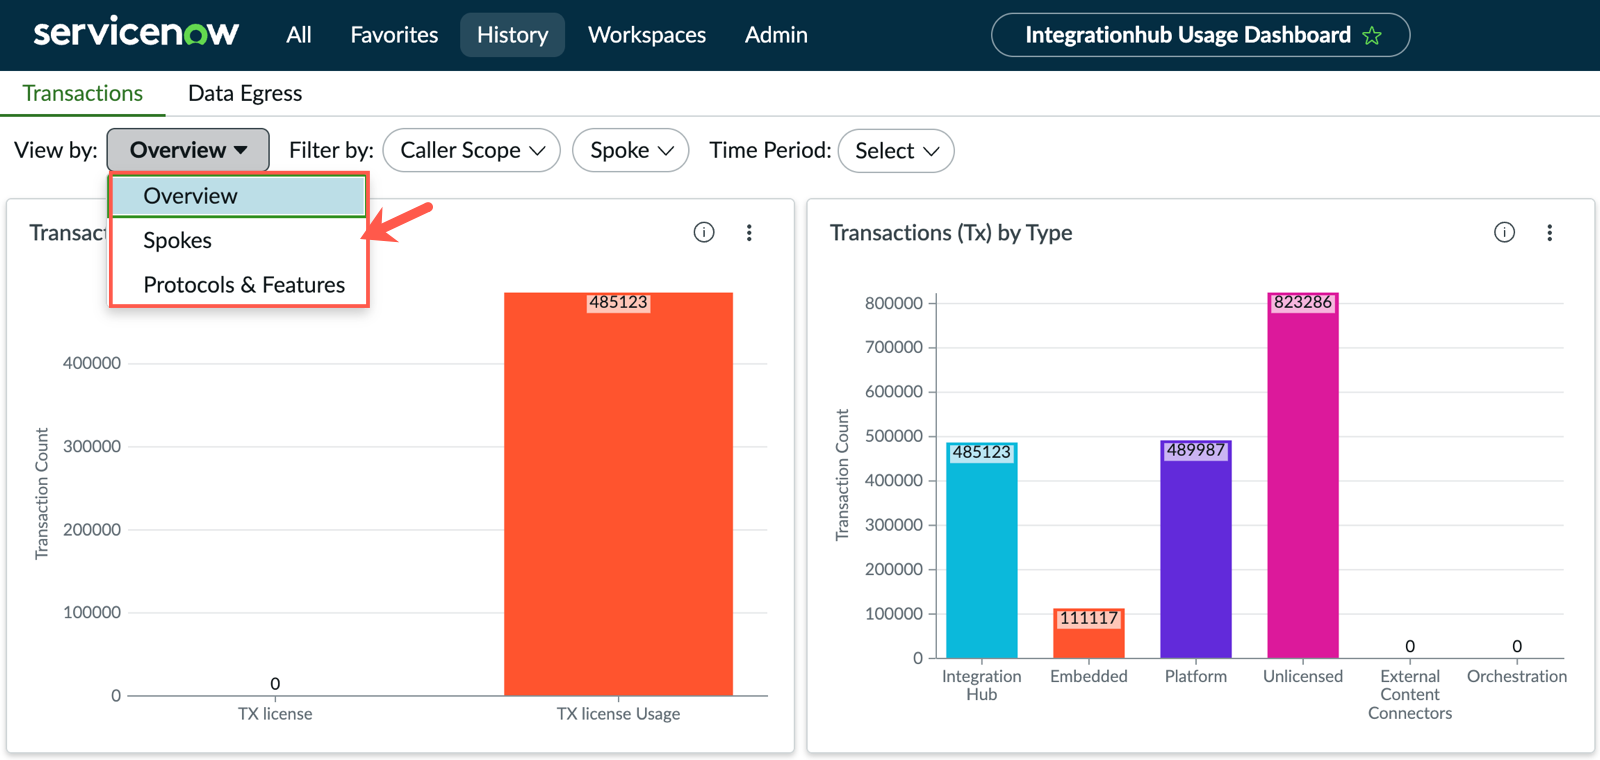
Task: Favorite the dashboard with the star icon
Action: 1372,36
